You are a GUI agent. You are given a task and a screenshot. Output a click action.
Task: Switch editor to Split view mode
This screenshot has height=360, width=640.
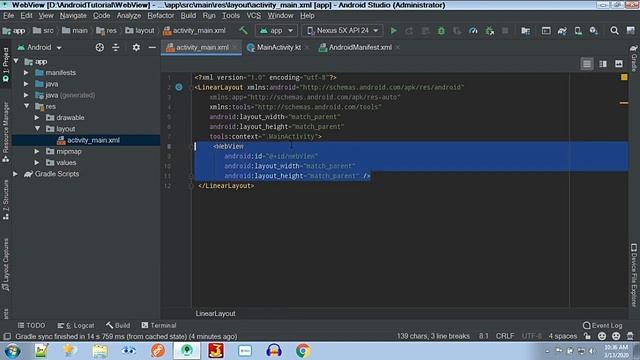(x=603, y=64)
